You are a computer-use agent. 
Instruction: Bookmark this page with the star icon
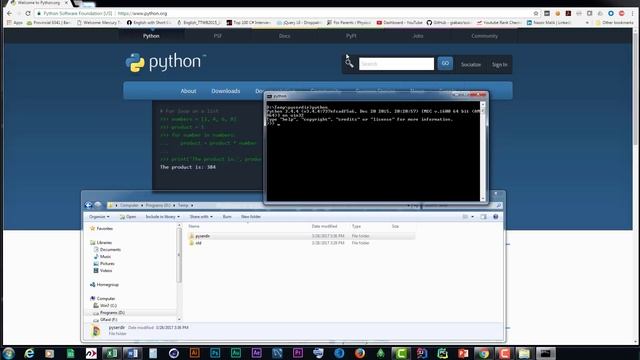point(536,13)
